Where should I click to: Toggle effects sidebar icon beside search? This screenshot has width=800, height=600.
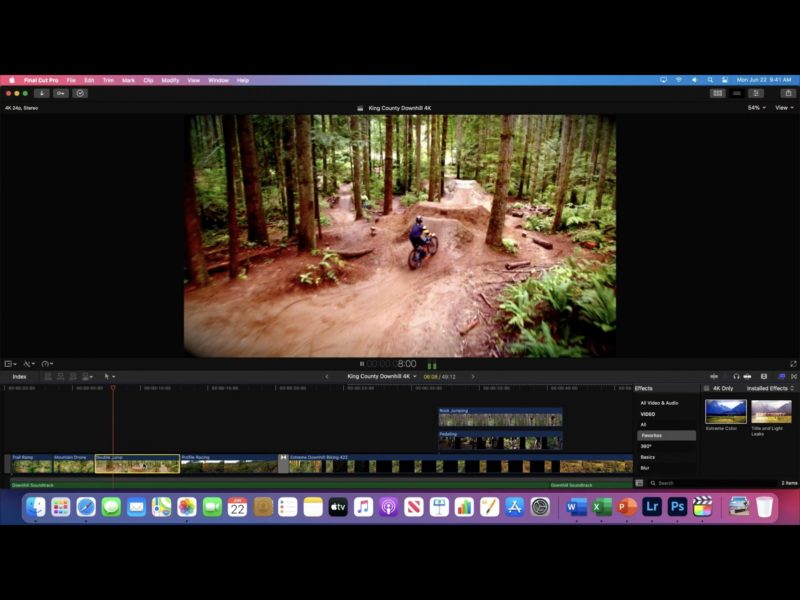(639, 483)
